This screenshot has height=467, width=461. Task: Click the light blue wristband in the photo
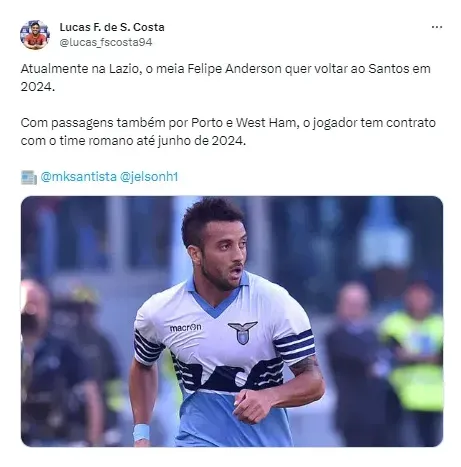pos(141,432)
